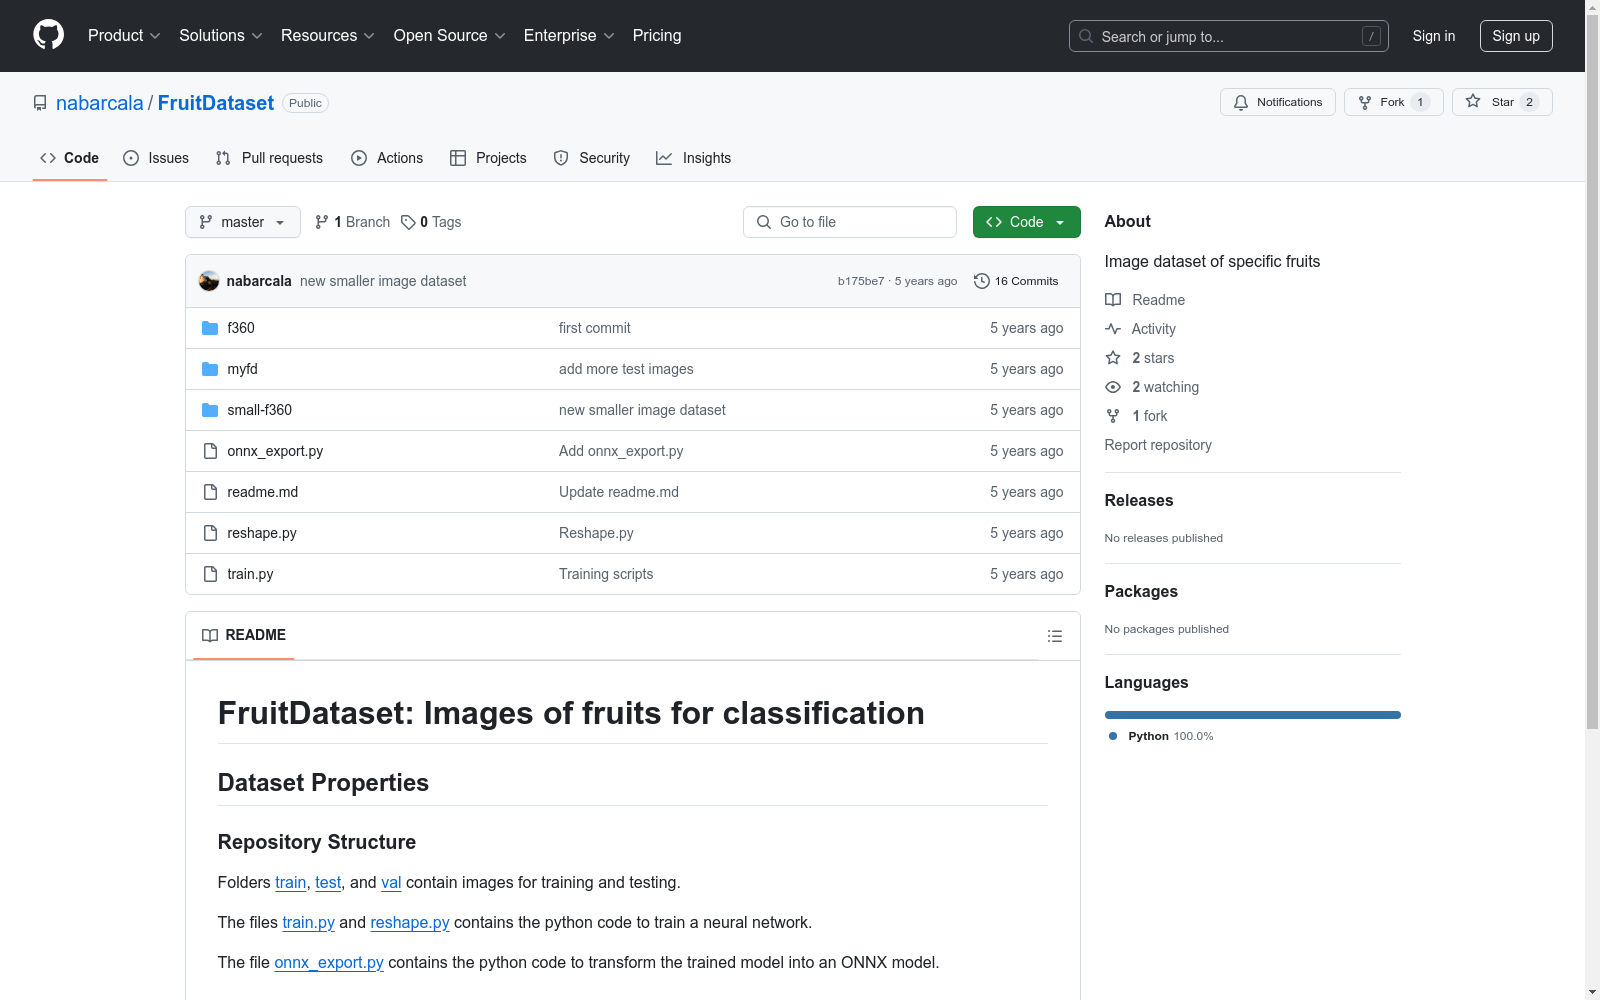Click the f360 folder icon
1600x1000 pixels.
point(210,328)
